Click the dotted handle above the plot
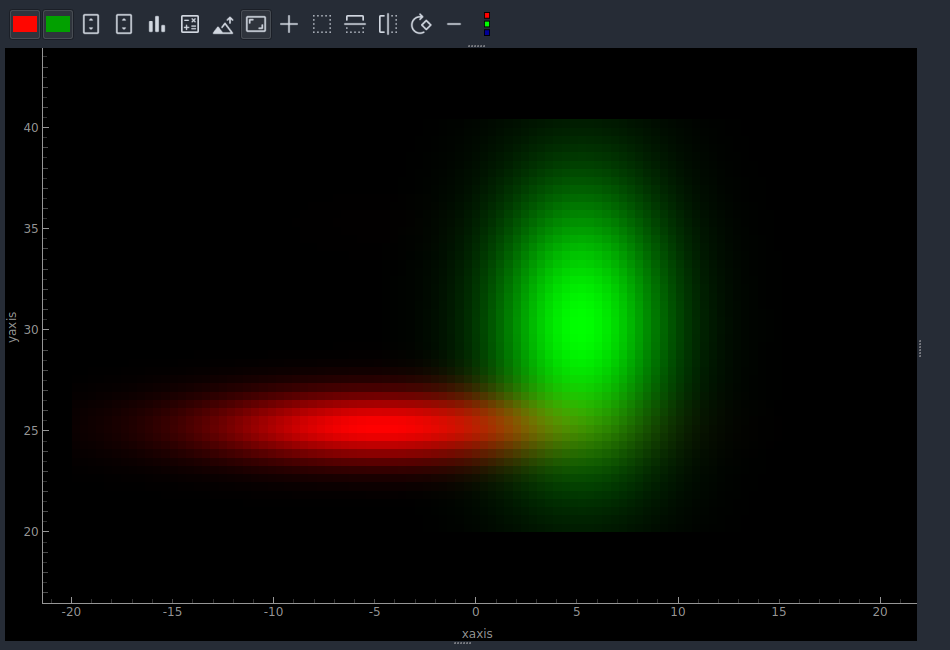950x650 pixels. tap(476, 45)
